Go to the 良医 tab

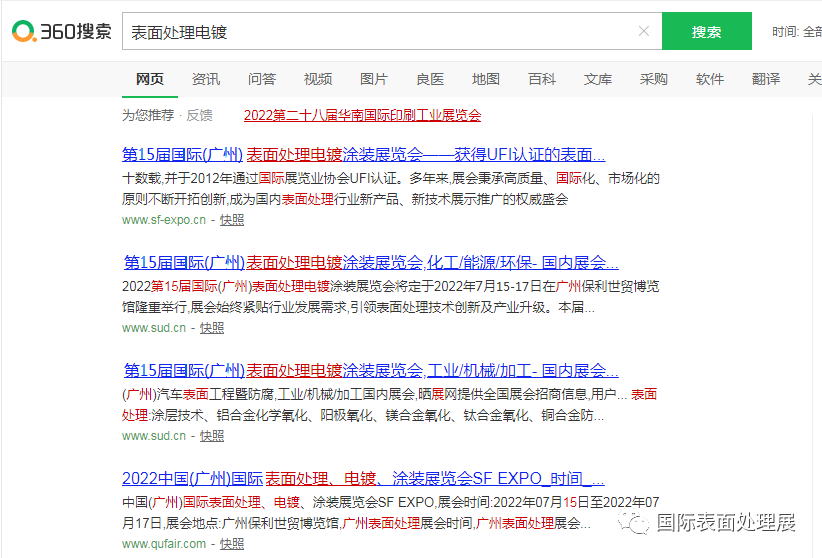point(430,79)
